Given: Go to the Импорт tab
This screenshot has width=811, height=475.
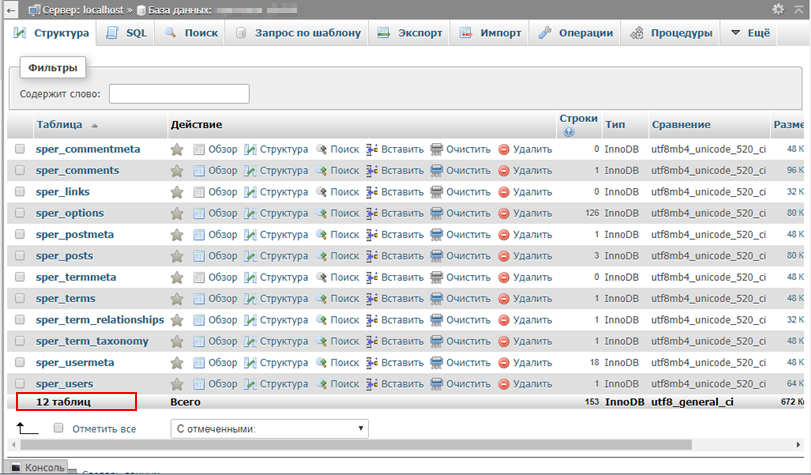Looking at the screenshot, I should pyautogui.click(x=490, y=33).
